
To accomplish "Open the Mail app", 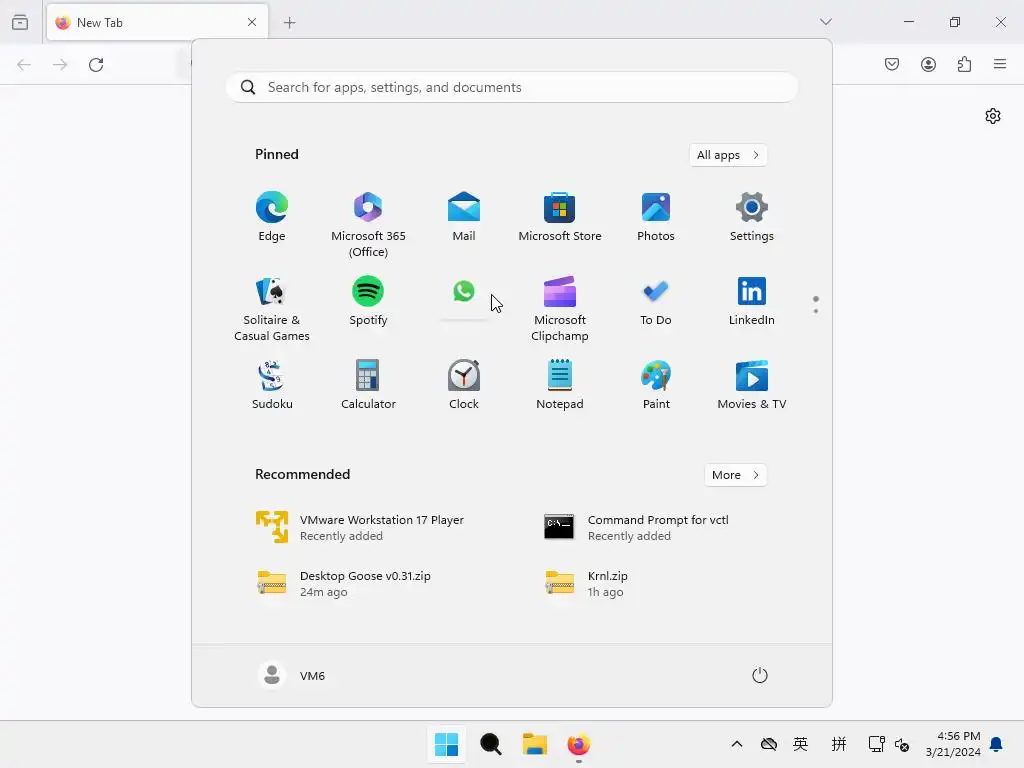I will (x=464, y=217).
